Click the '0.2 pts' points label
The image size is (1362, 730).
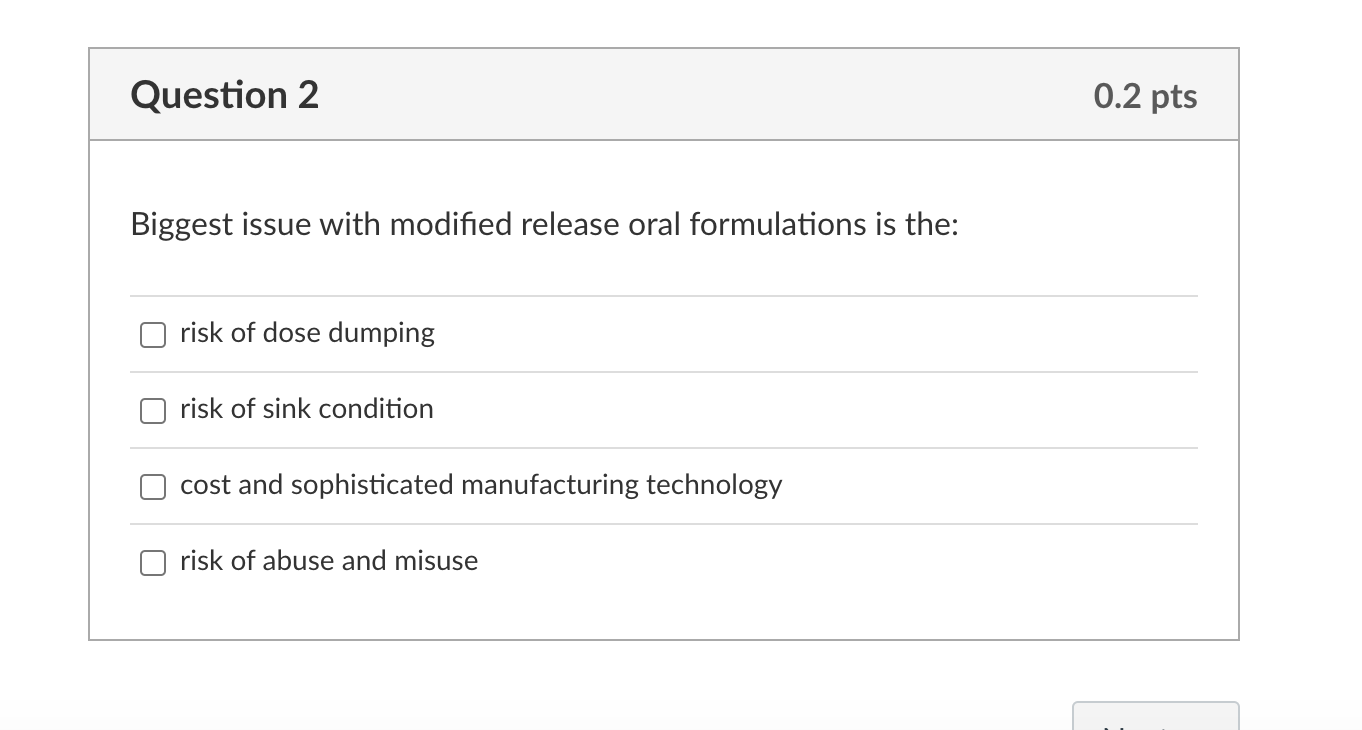1145,95
